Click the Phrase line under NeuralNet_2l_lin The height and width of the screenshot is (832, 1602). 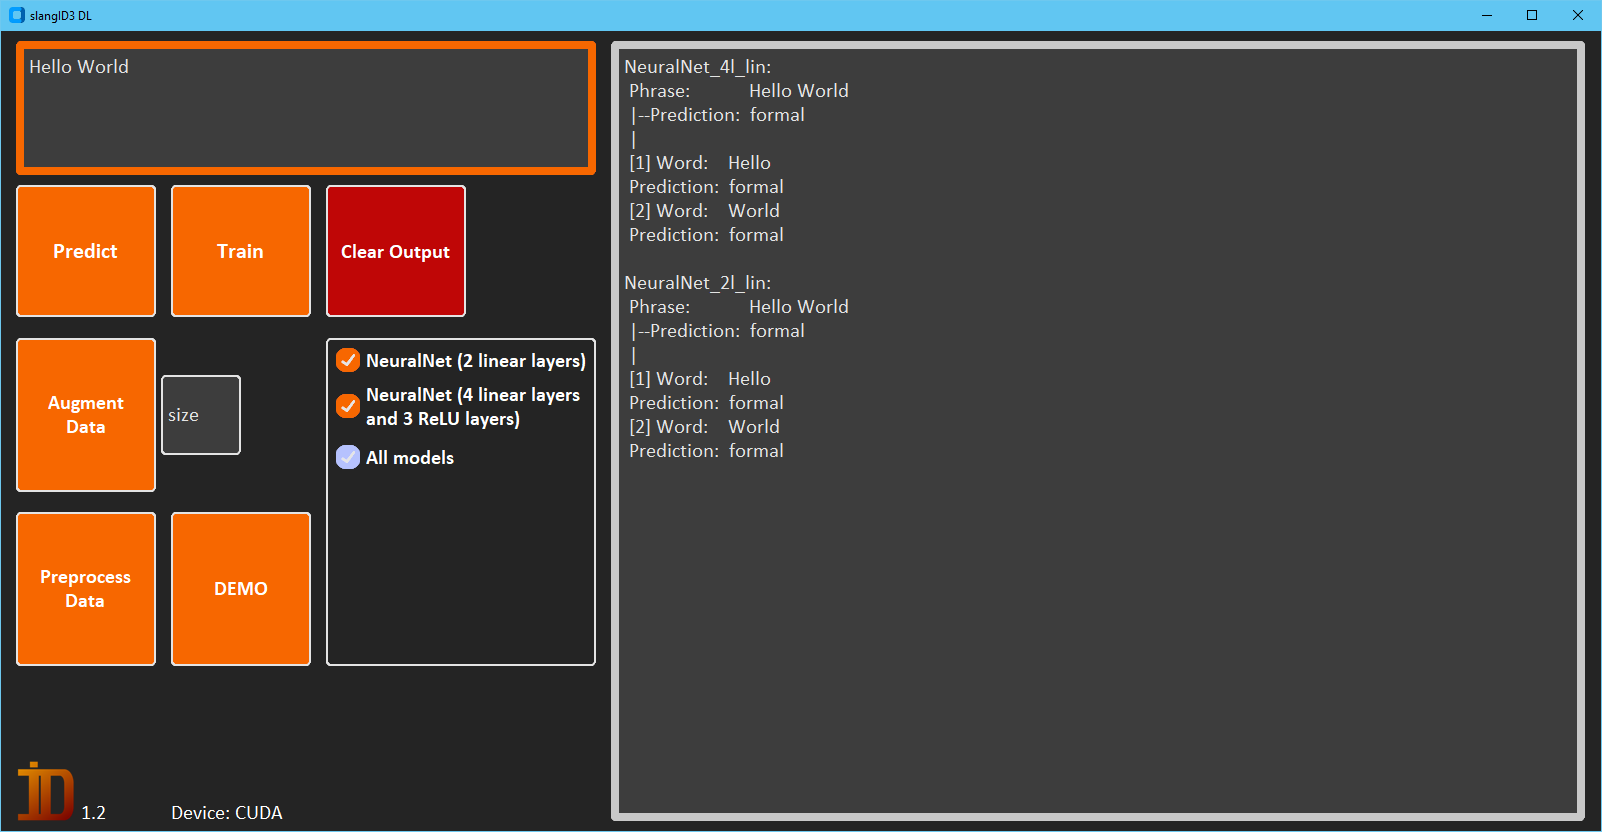pos(739,307)
